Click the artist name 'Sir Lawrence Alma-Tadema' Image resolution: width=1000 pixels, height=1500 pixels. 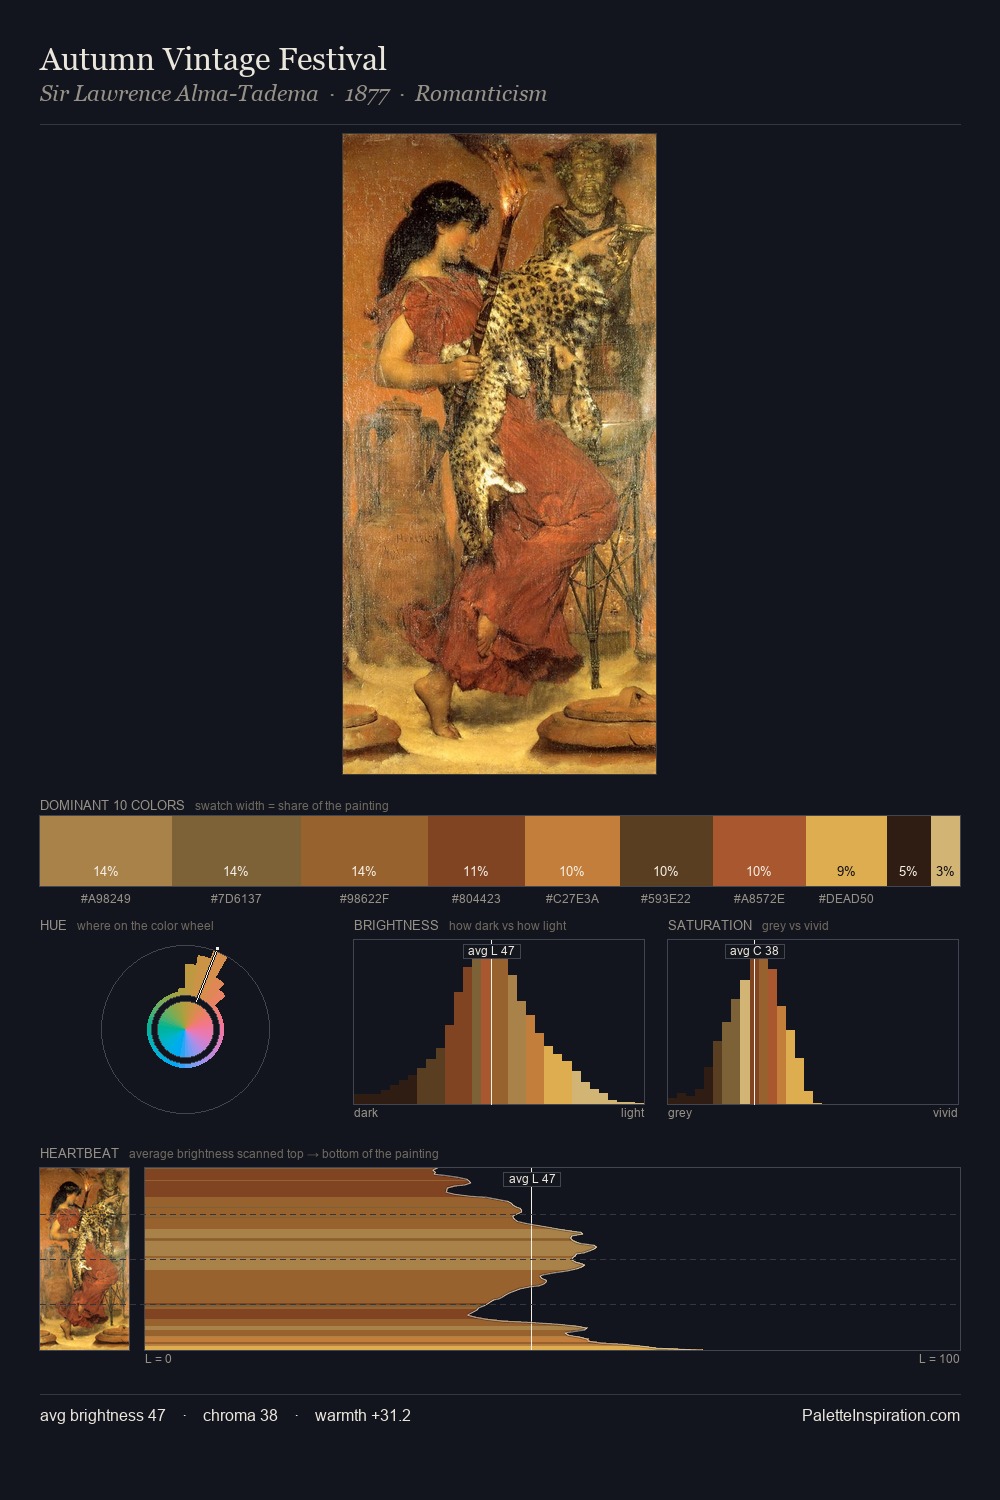pos(179,94)
